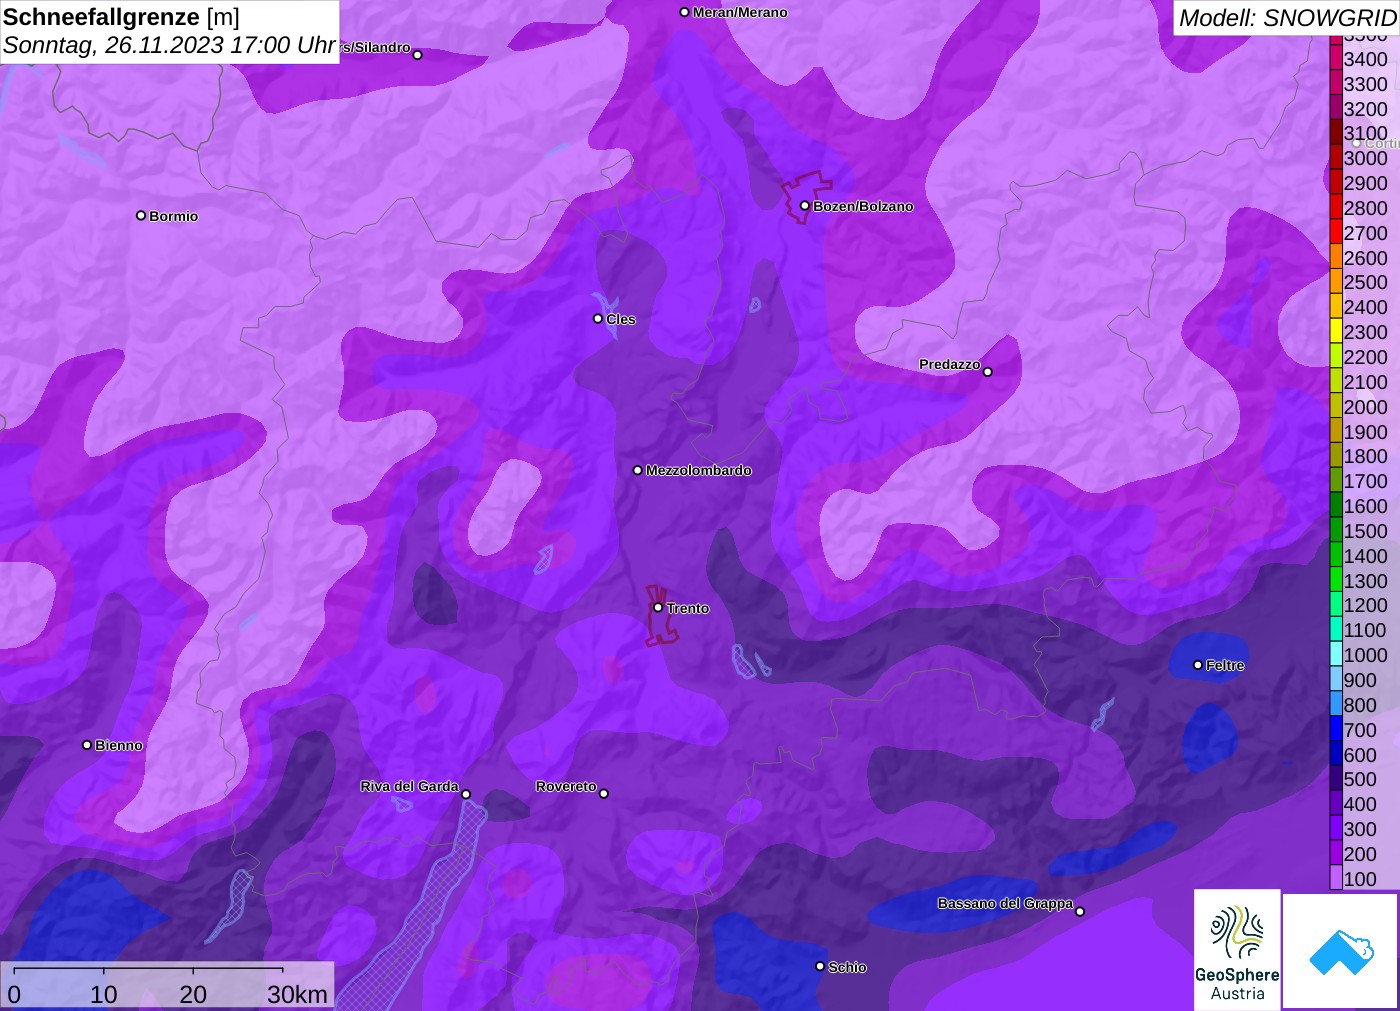Click the "30km" scale bar label

click(297, 994)
